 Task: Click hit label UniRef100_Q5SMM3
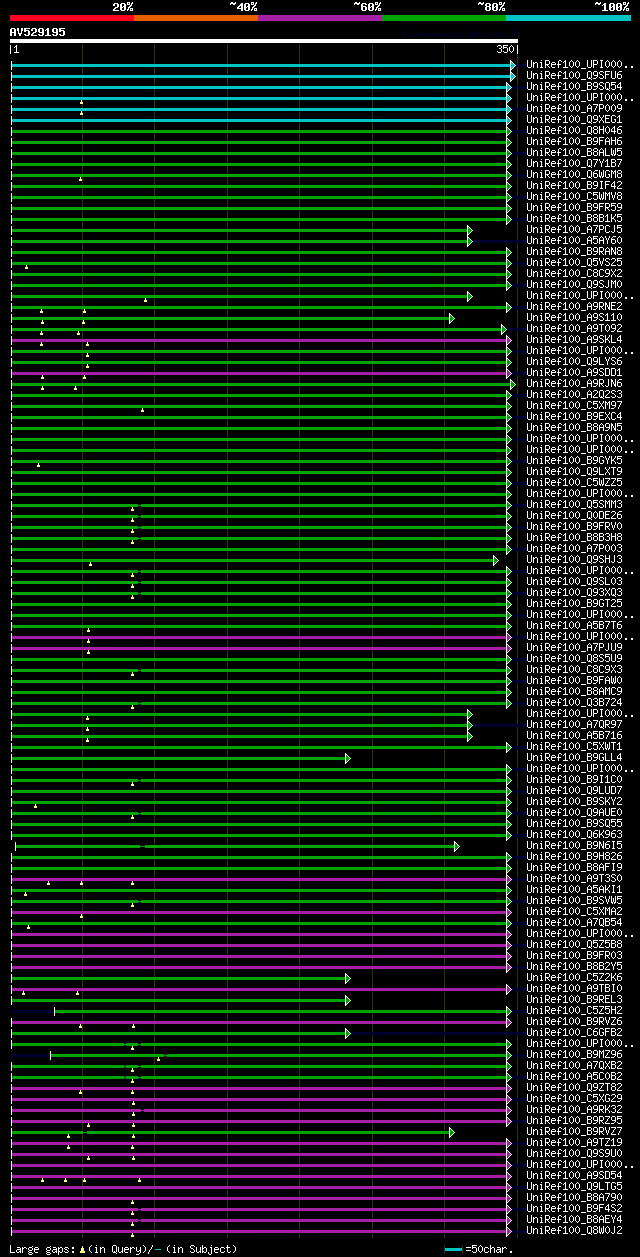pos(574,504)
